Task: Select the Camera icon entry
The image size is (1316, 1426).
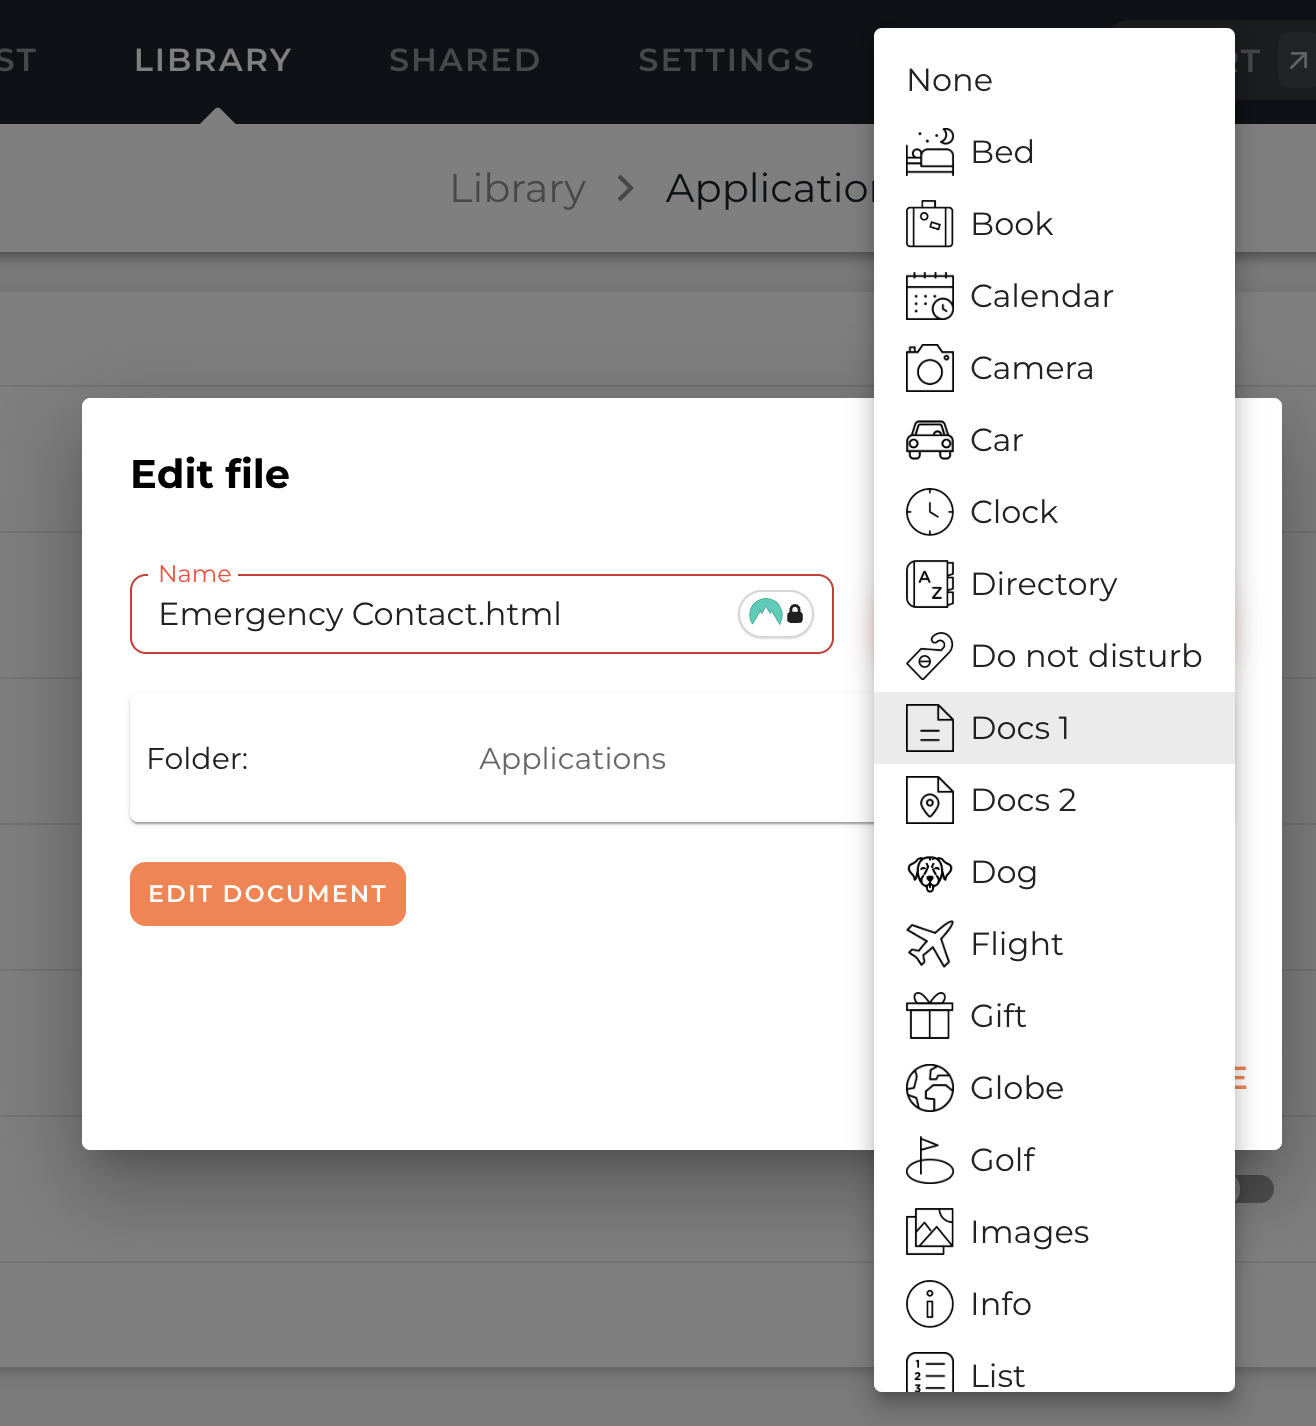Action: [1031, 368]
